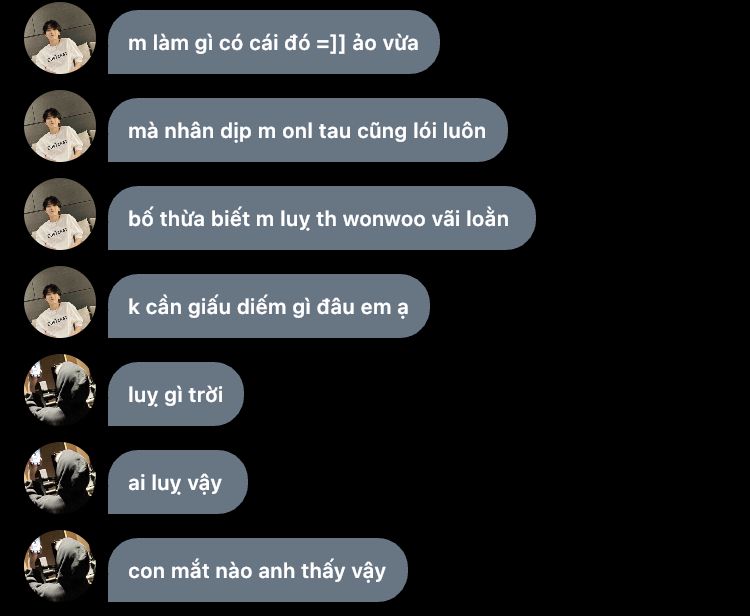Click the 'mà nhân dịp m onl tau cũng lói luôn' message
Viewport: 750px width, 616px height.
coord(308,130)
